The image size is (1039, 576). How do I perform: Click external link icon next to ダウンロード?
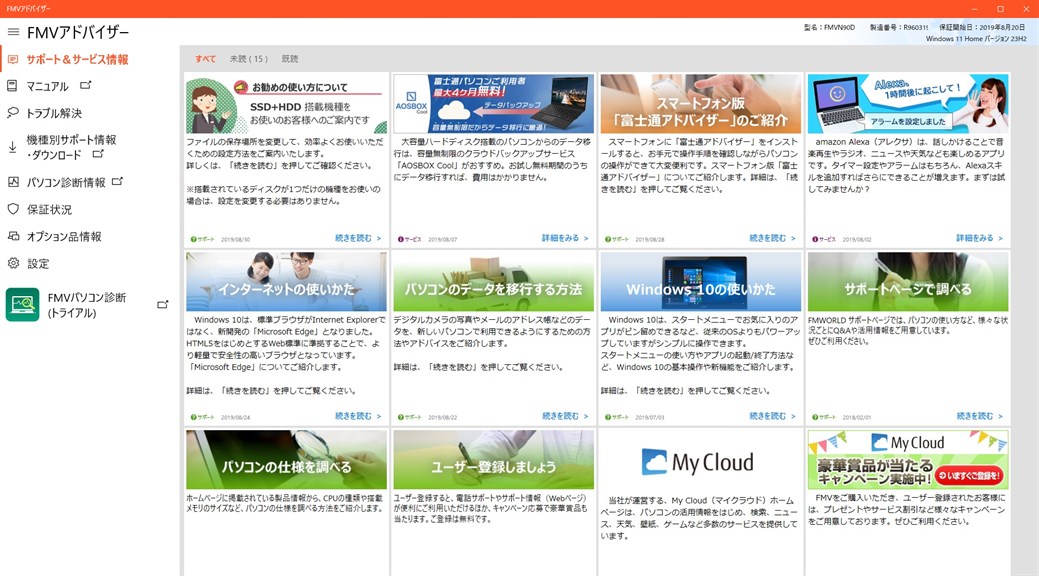[98, 154]
